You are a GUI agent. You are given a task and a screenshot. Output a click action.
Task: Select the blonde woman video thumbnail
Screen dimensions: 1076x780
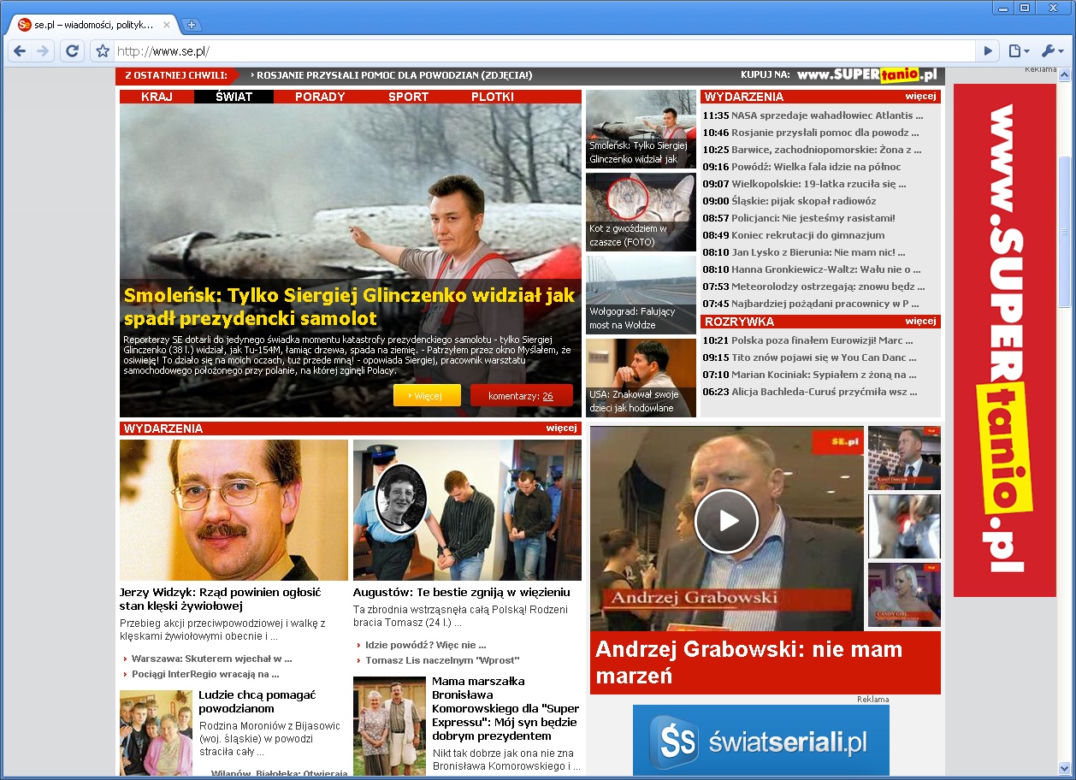pos(904,595)
